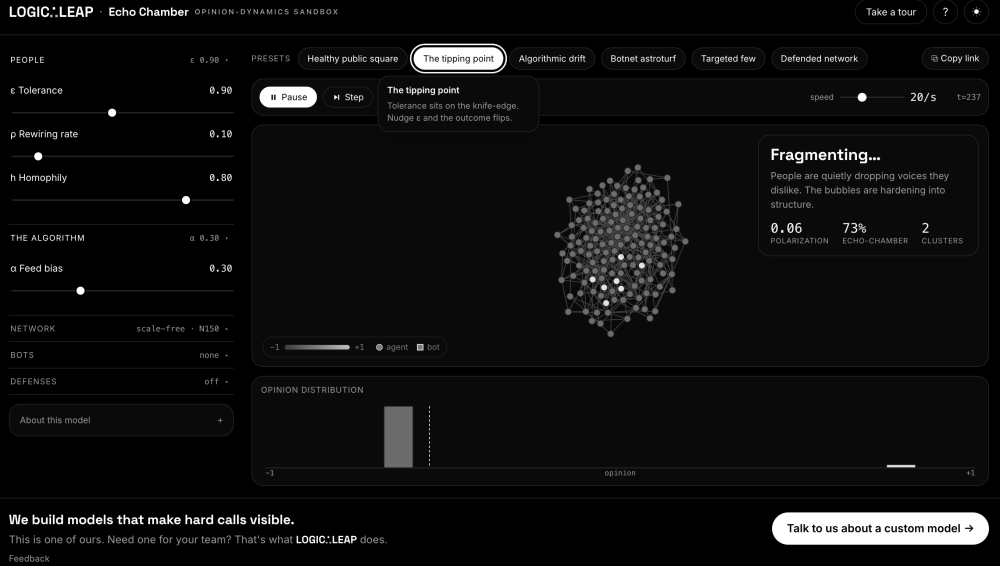Load the Targeted few preset
This screenshot has height=566, width=1000.
coord(728,59)
